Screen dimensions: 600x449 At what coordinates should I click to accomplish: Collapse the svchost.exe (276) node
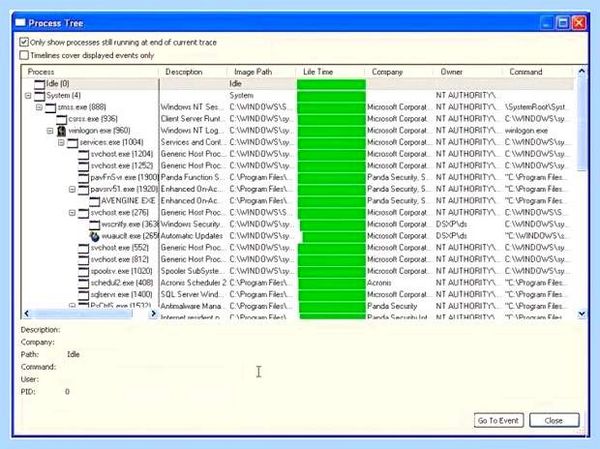tap(72, 213)
